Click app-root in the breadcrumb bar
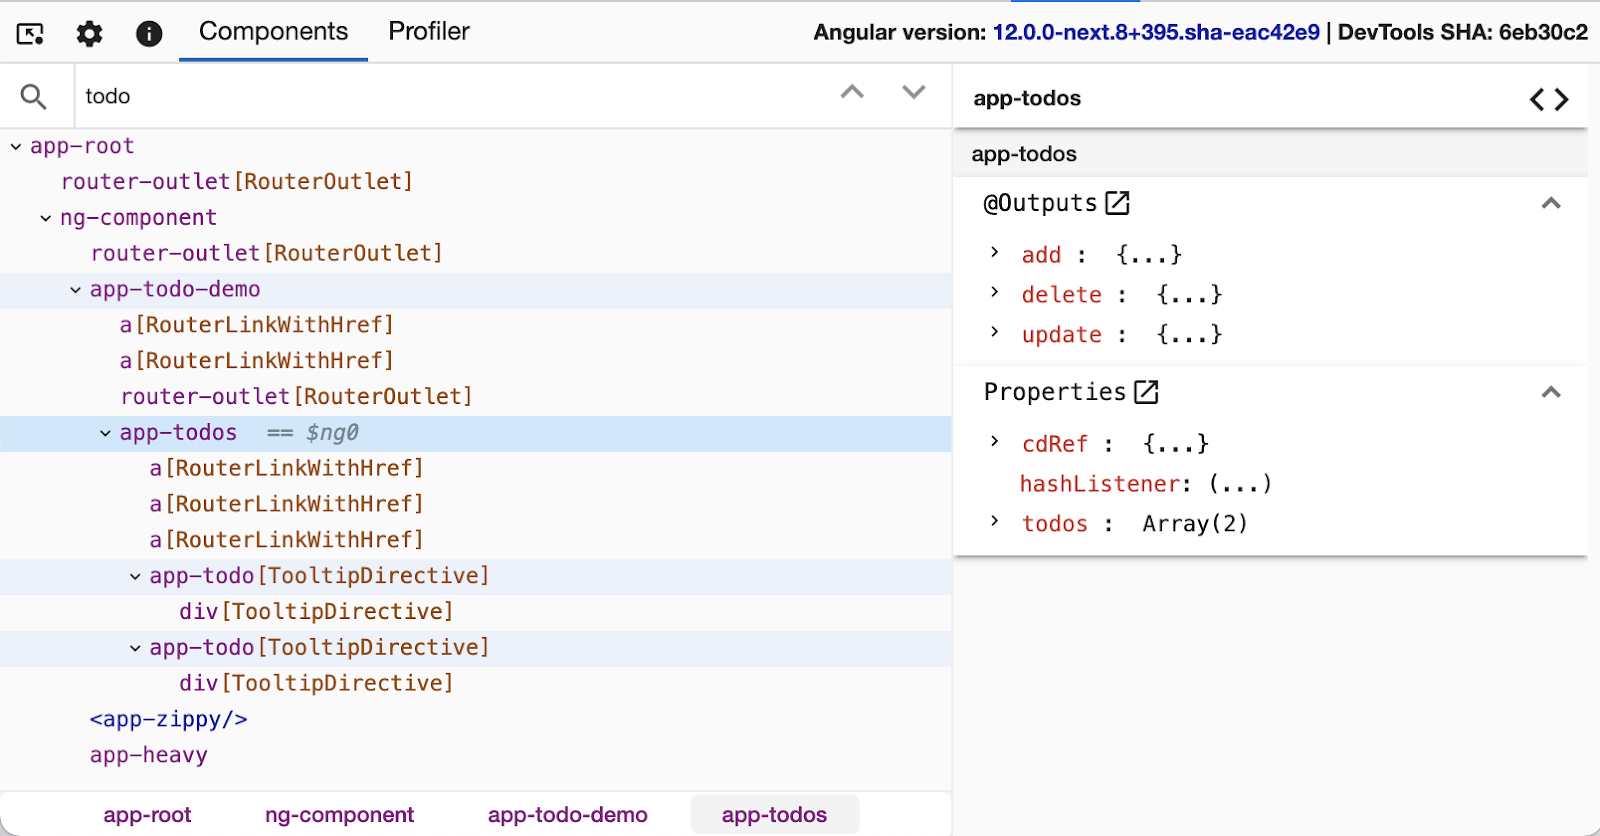Image resolution: width=1600 pixels, height=836 pixels. pos(147,815)
